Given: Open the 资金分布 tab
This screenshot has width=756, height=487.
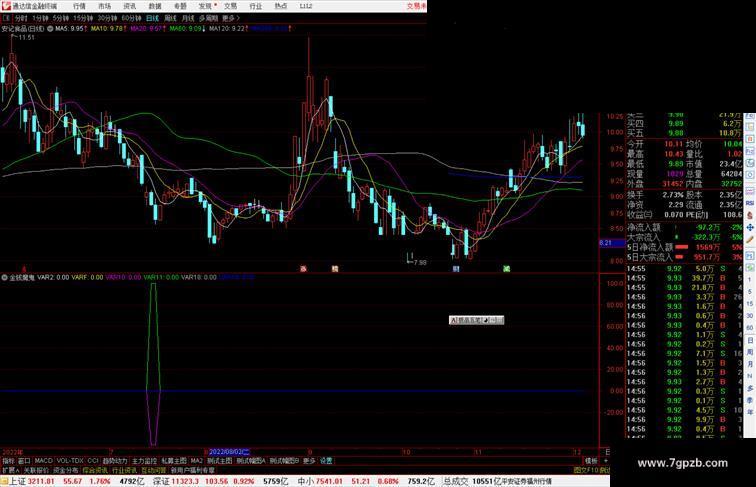Looking at the screenshot, I should click(65, 470).
